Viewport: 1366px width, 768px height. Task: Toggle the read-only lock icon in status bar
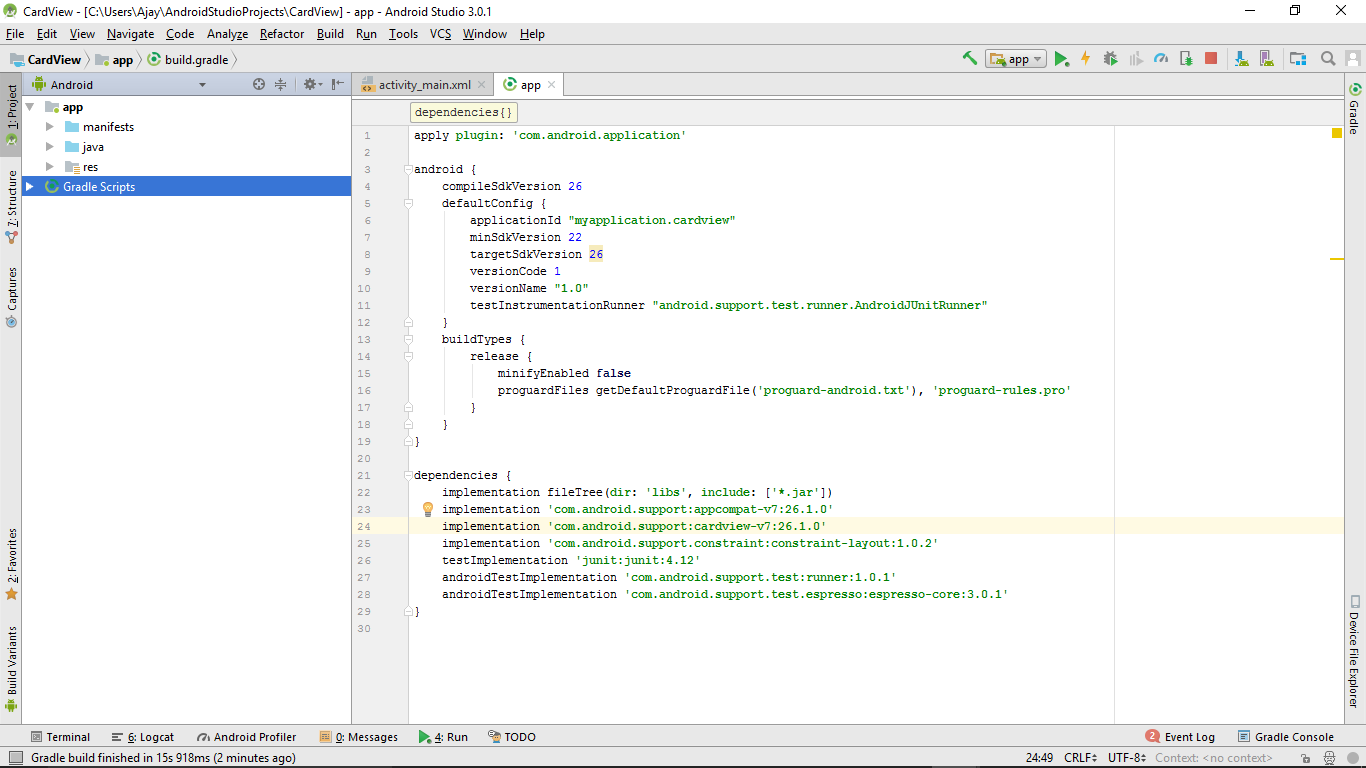pyautogui.click(x=1306, y=758)
